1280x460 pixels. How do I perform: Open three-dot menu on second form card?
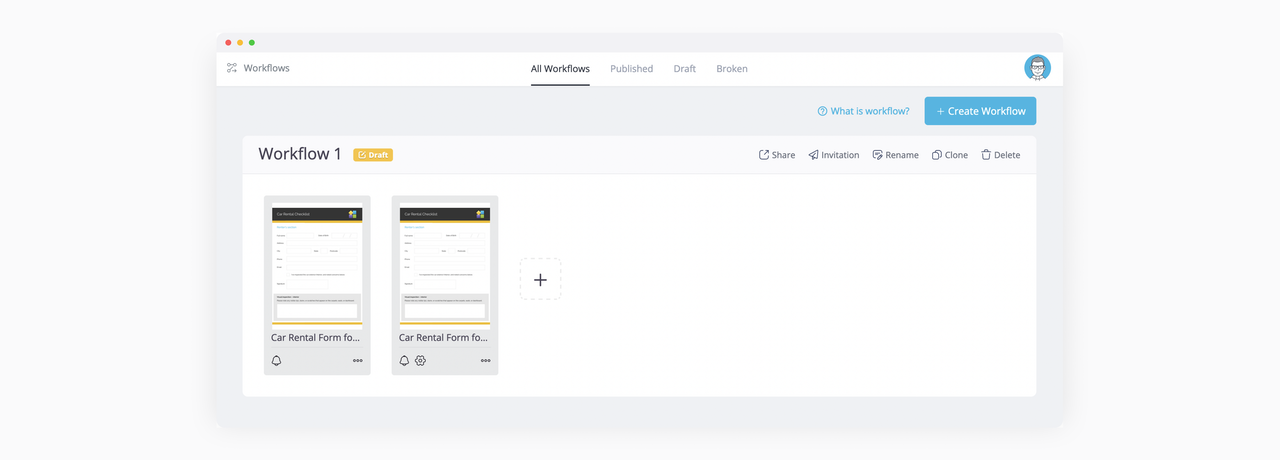tap(486, 361)
